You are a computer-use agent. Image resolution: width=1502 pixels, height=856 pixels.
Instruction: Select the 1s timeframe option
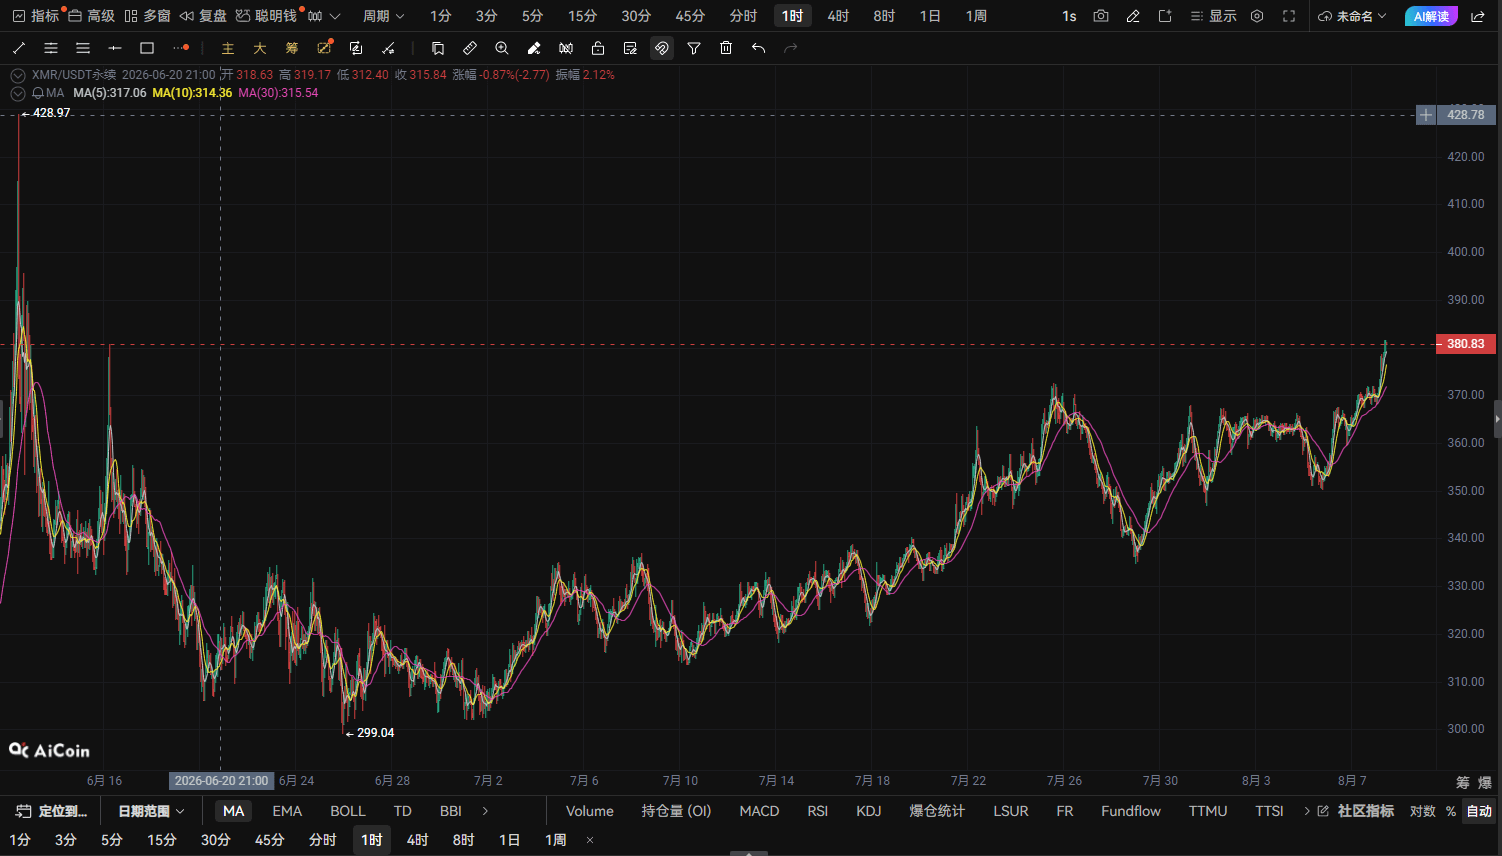click(x=1069, y=16)
